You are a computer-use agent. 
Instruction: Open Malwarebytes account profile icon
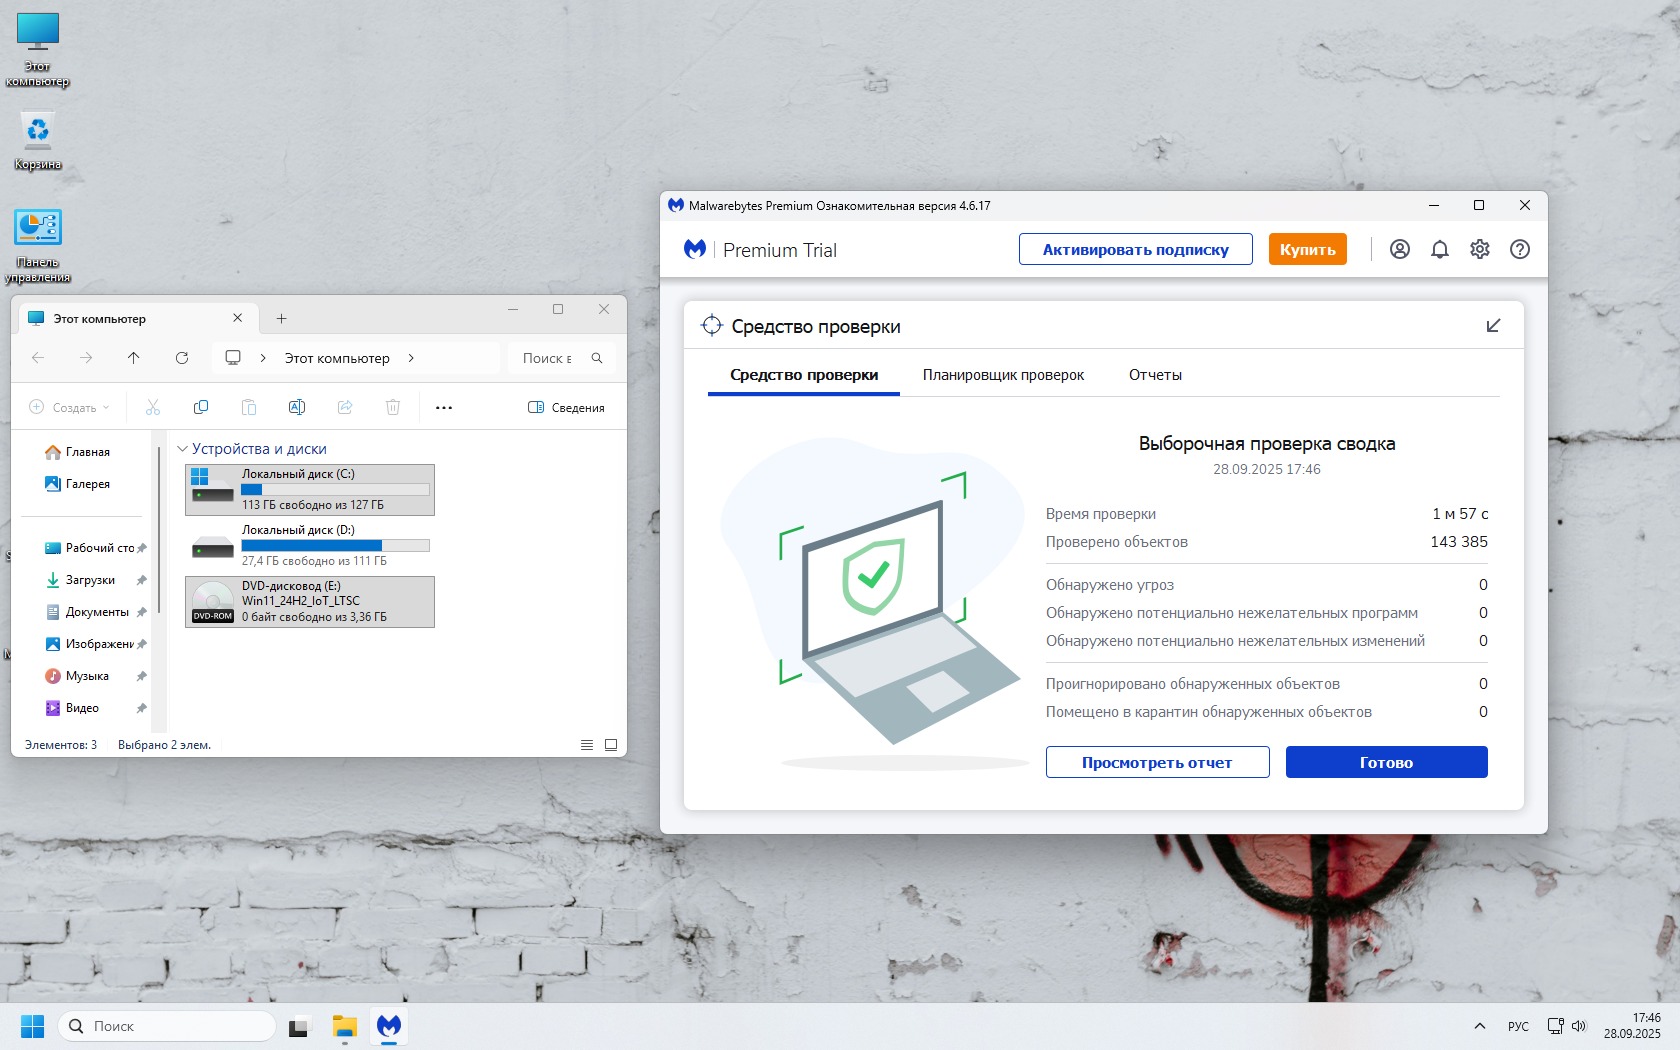[1400, 250]
